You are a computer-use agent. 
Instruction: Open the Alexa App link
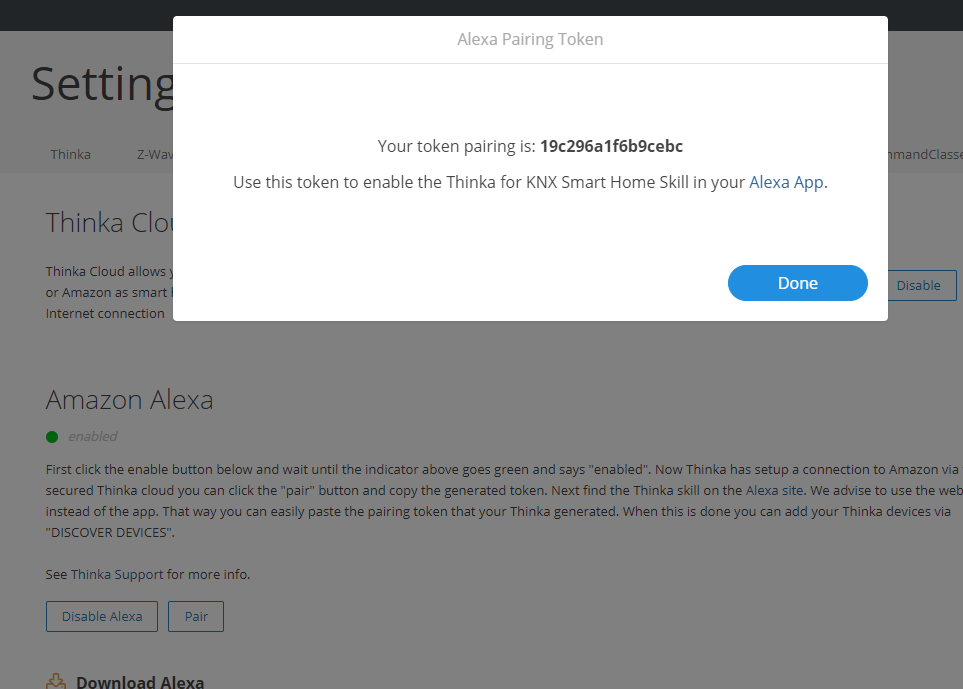pyautogui.click(x=786, y=182)
